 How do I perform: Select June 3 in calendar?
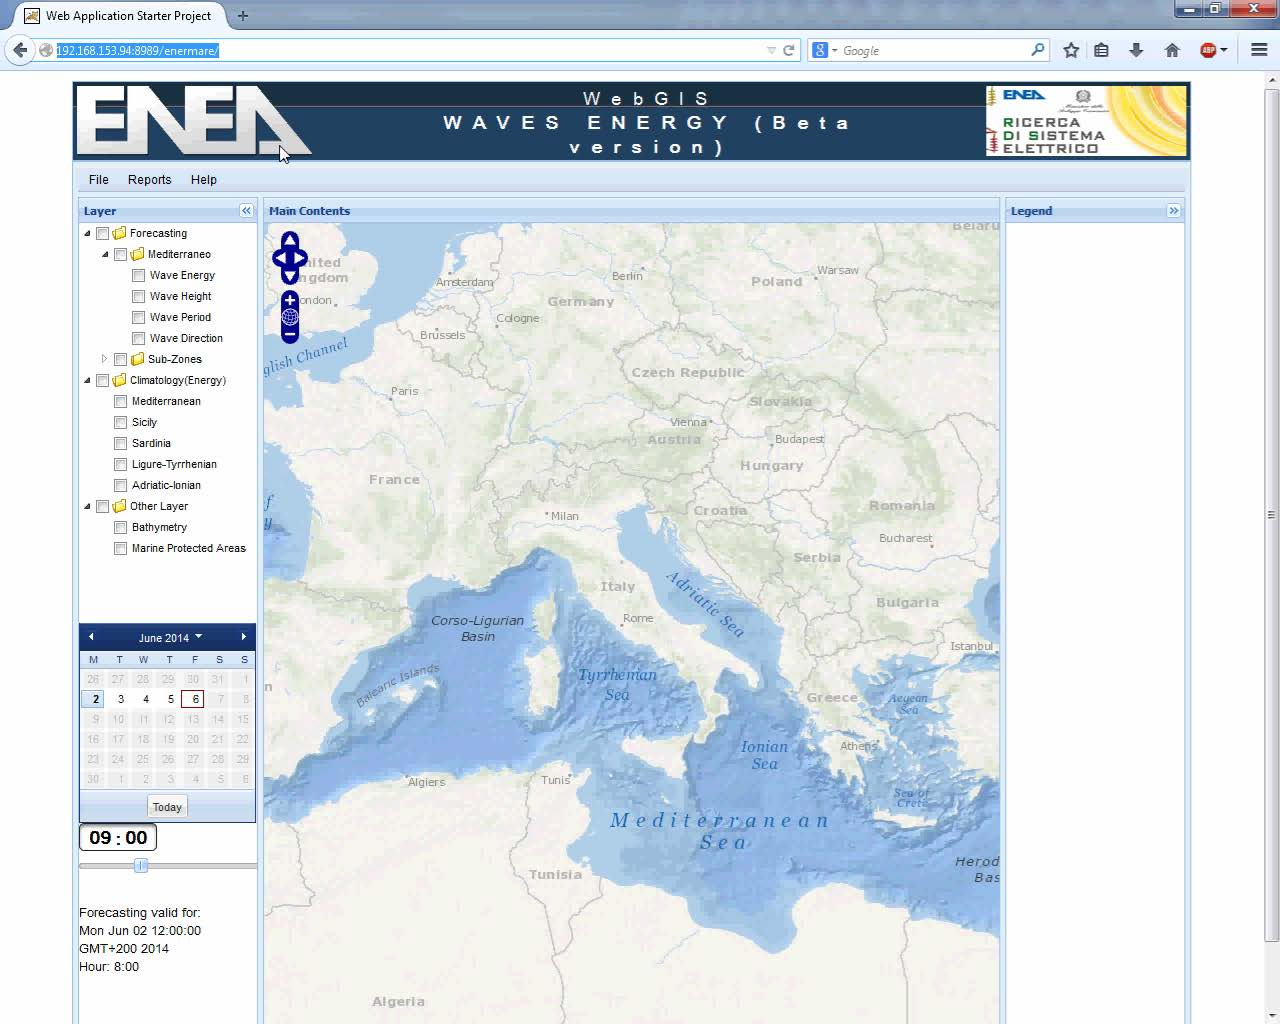pos(120,699)
